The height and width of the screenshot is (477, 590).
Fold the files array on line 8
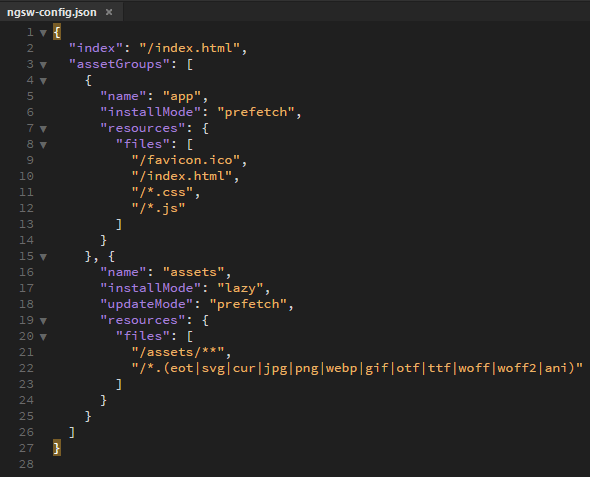pos(43,145)
